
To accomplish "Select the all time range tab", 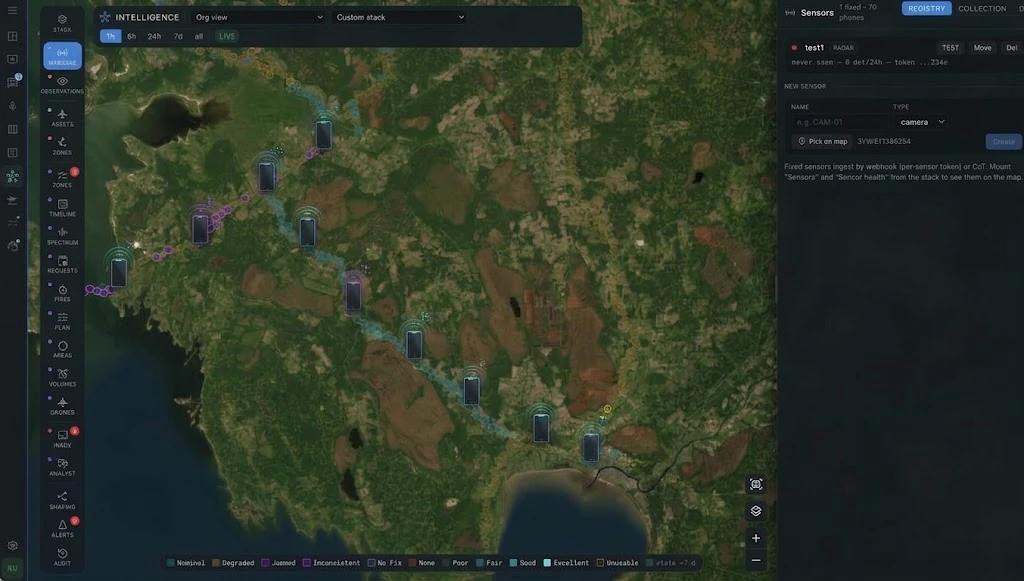I will (199, 37).
